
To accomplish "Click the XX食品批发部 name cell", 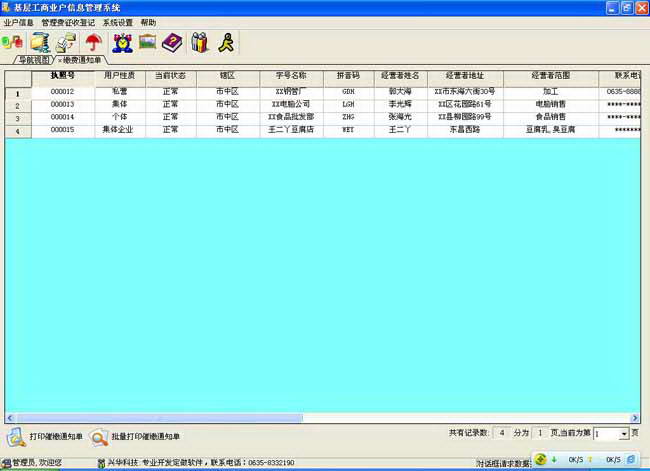I will (x=291, y=117).
